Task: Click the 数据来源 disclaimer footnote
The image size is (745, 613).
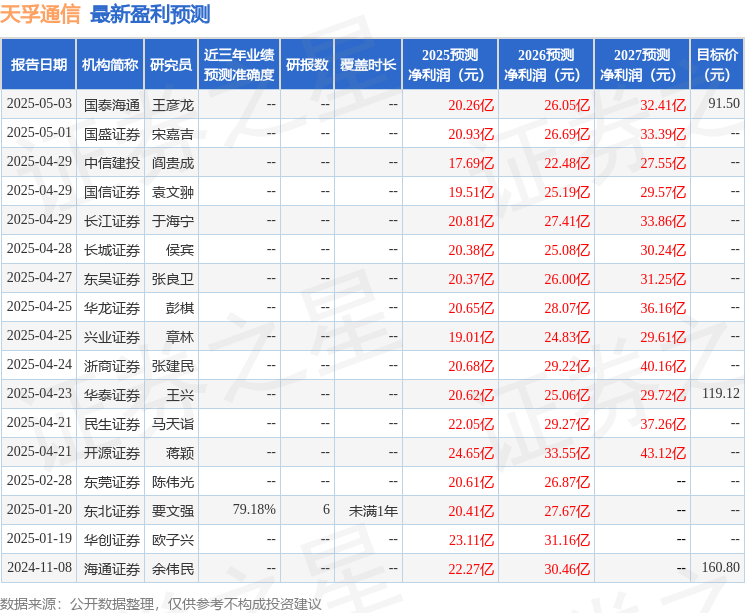Action: click(161, 604)
